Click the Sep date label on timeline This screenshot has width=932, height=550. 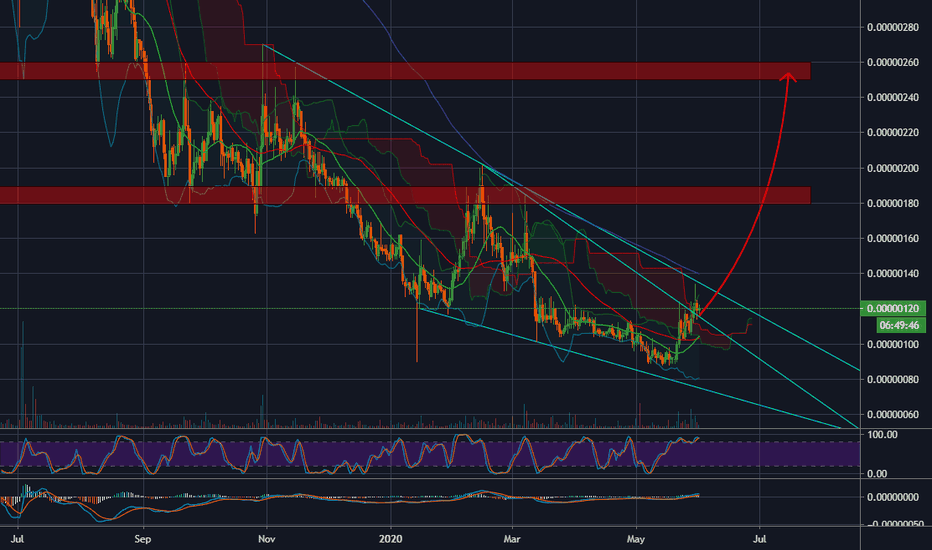coord(143,539)
